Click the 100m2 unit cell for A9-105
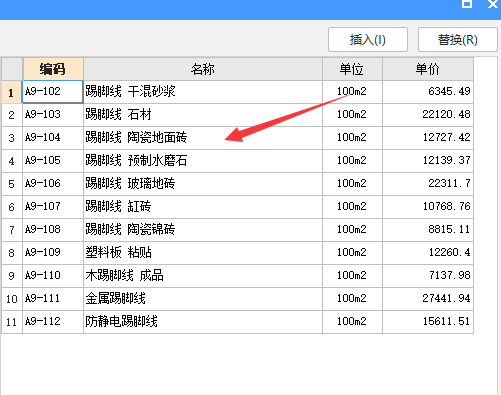The height and width of the screenshot is (395, 501). 352,161
